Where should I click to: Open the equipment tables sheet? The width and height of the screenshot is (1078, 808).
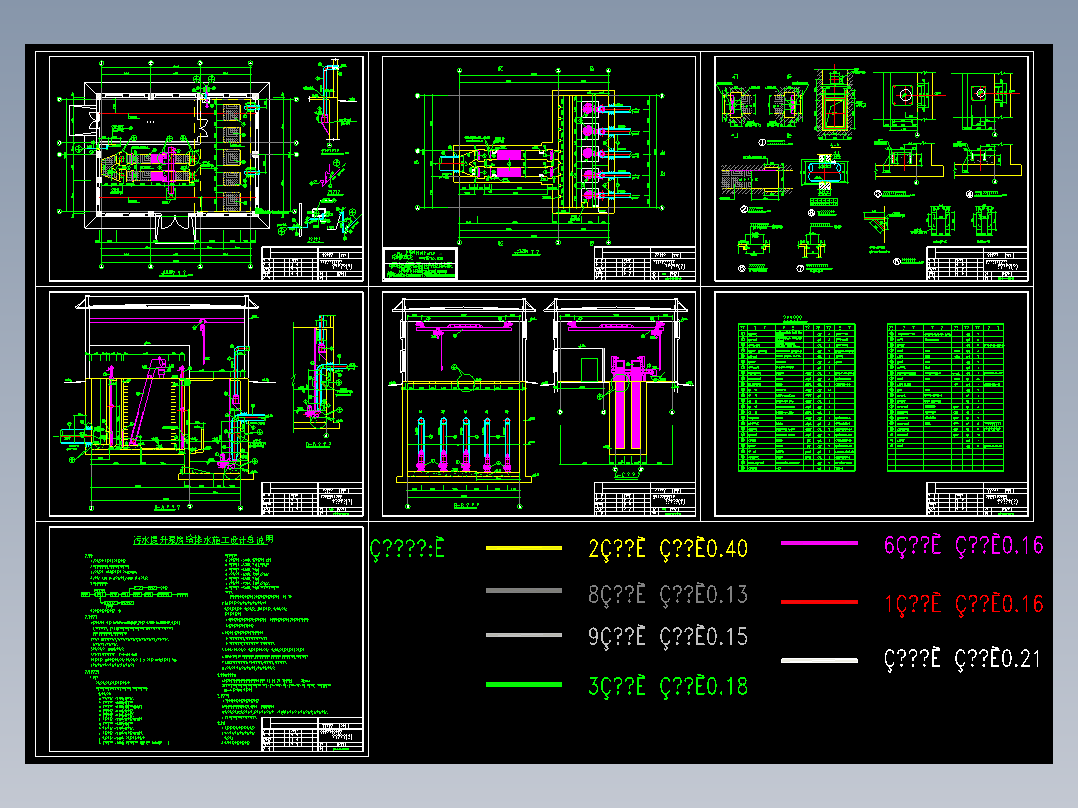[872, 404]
